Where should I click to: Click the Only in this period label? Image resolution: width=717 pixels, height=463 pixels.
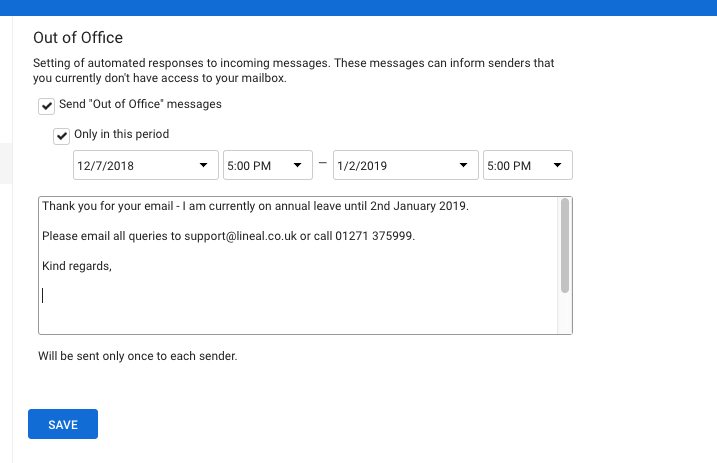122,134
